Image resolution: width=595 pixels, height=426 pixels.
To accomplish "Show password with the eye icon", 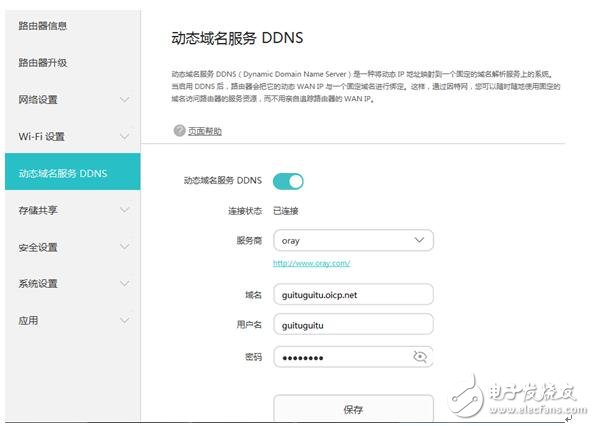I will click(x=420, y=357).
